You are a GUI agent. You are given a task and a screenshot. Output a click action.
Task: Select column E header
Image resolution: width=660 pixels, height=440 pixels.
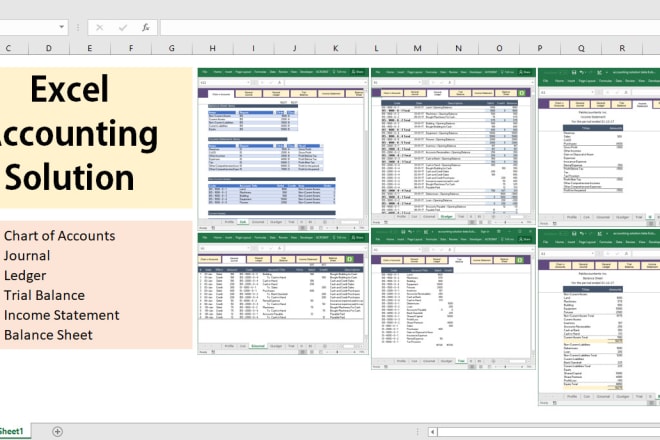point(90,48)
